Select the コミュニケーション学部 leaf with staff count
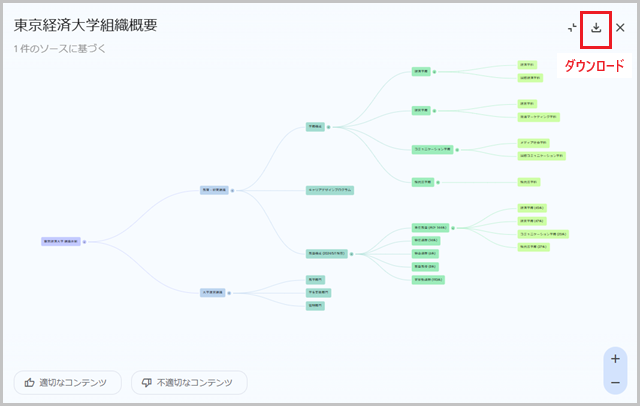The width and height of the screenshot is (640, 406). [x=543, y=234]
